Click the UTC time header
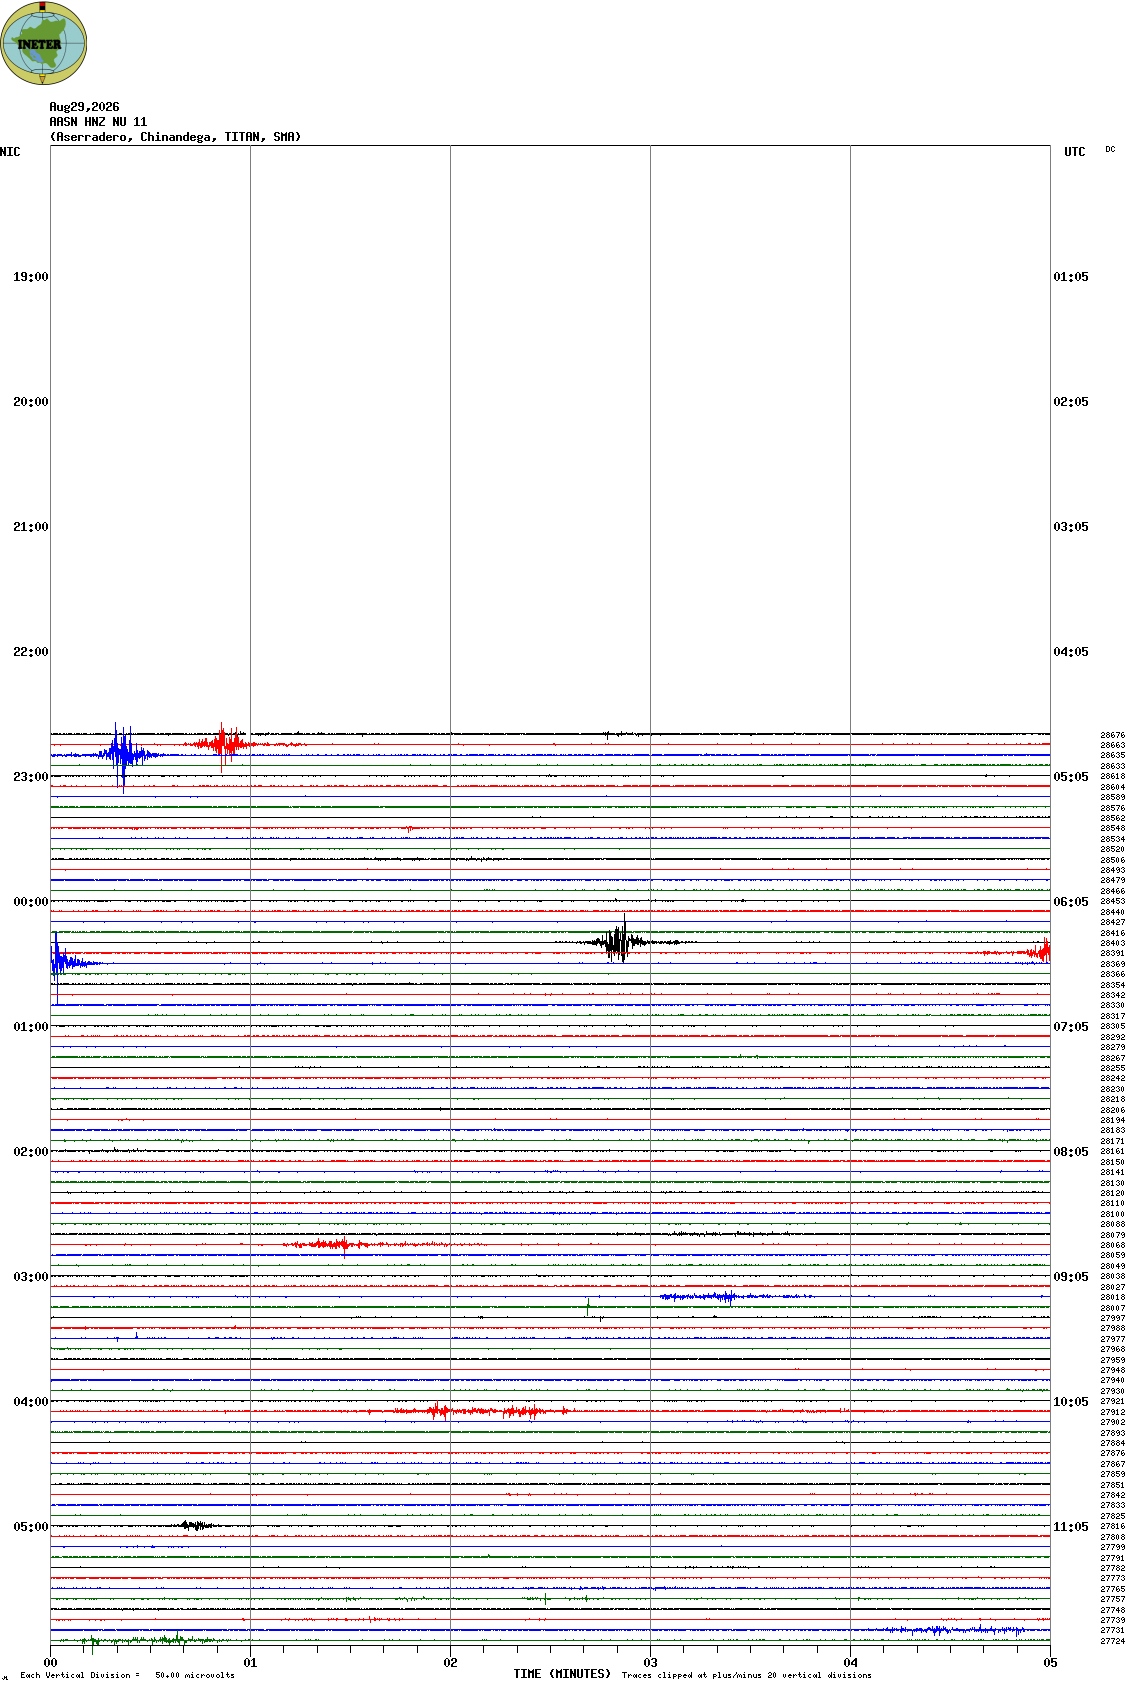 click(1075, 152)
